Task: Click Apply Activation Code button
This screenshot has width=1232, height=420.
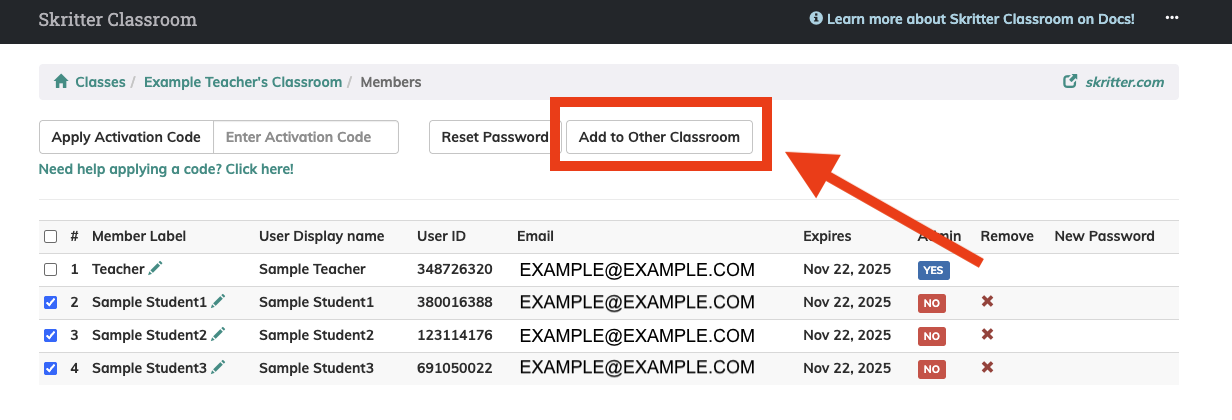Action: pos(126,137)
